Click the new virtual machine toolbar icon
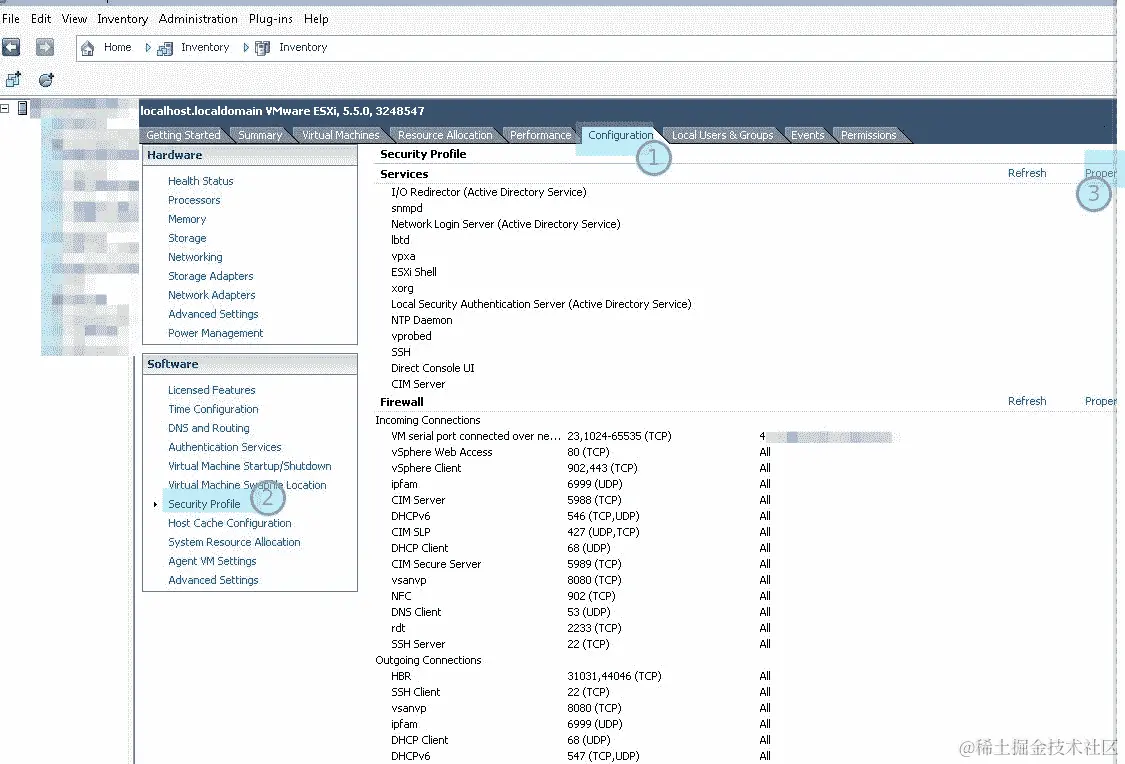Screen dimensions: 1125x764 click(14, 80)
